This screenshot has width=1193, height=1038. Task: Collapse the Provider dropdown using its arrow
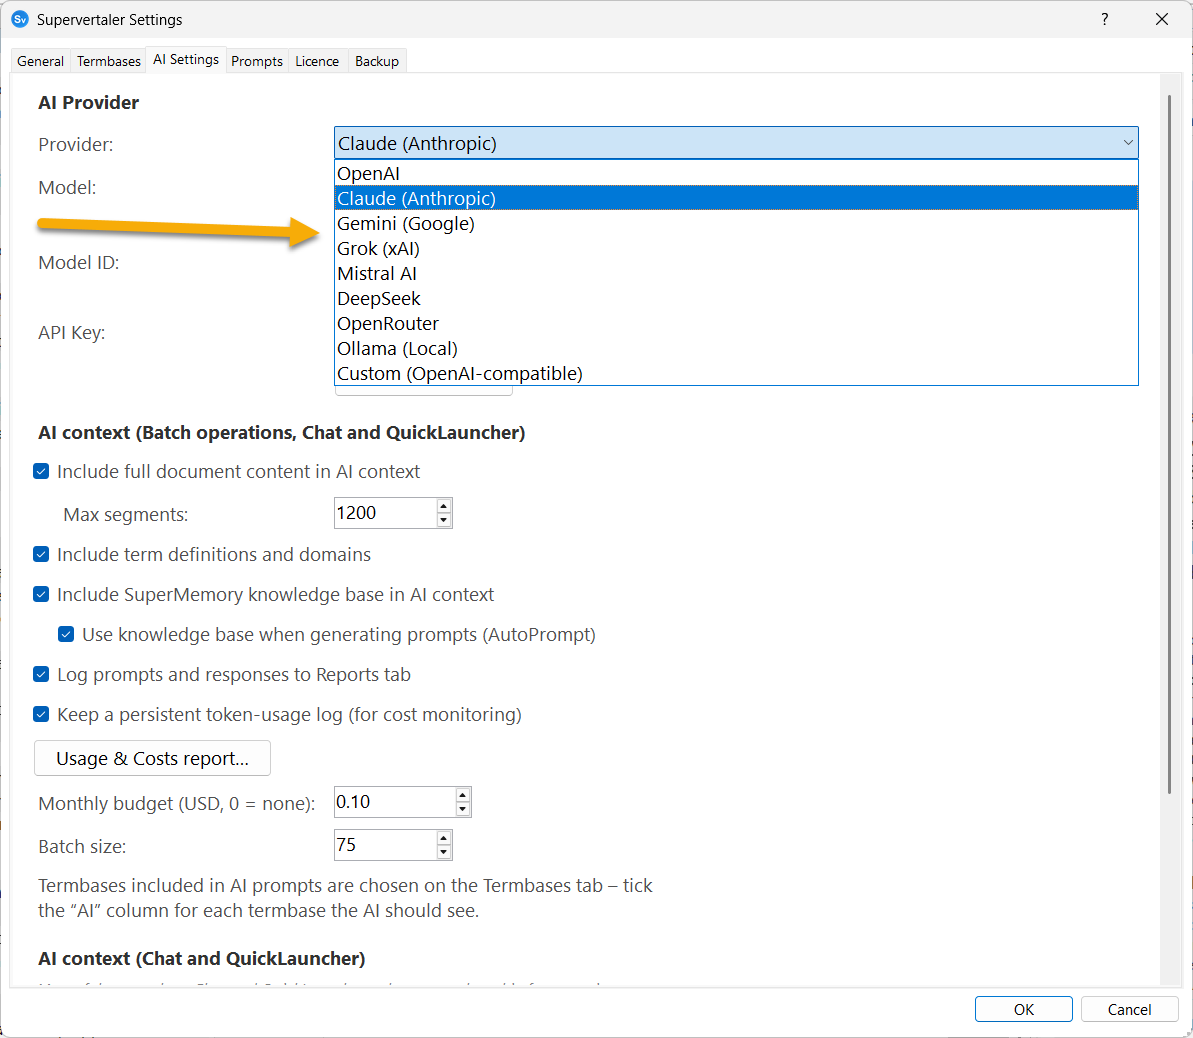coord(1127,143)
